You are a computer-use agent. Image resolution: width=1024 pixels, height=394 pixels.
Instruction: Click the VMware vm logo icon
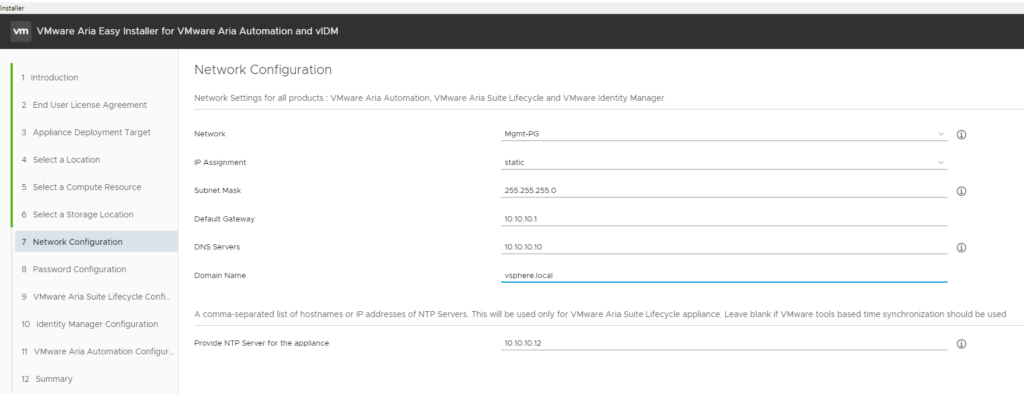tap(21, 31)
